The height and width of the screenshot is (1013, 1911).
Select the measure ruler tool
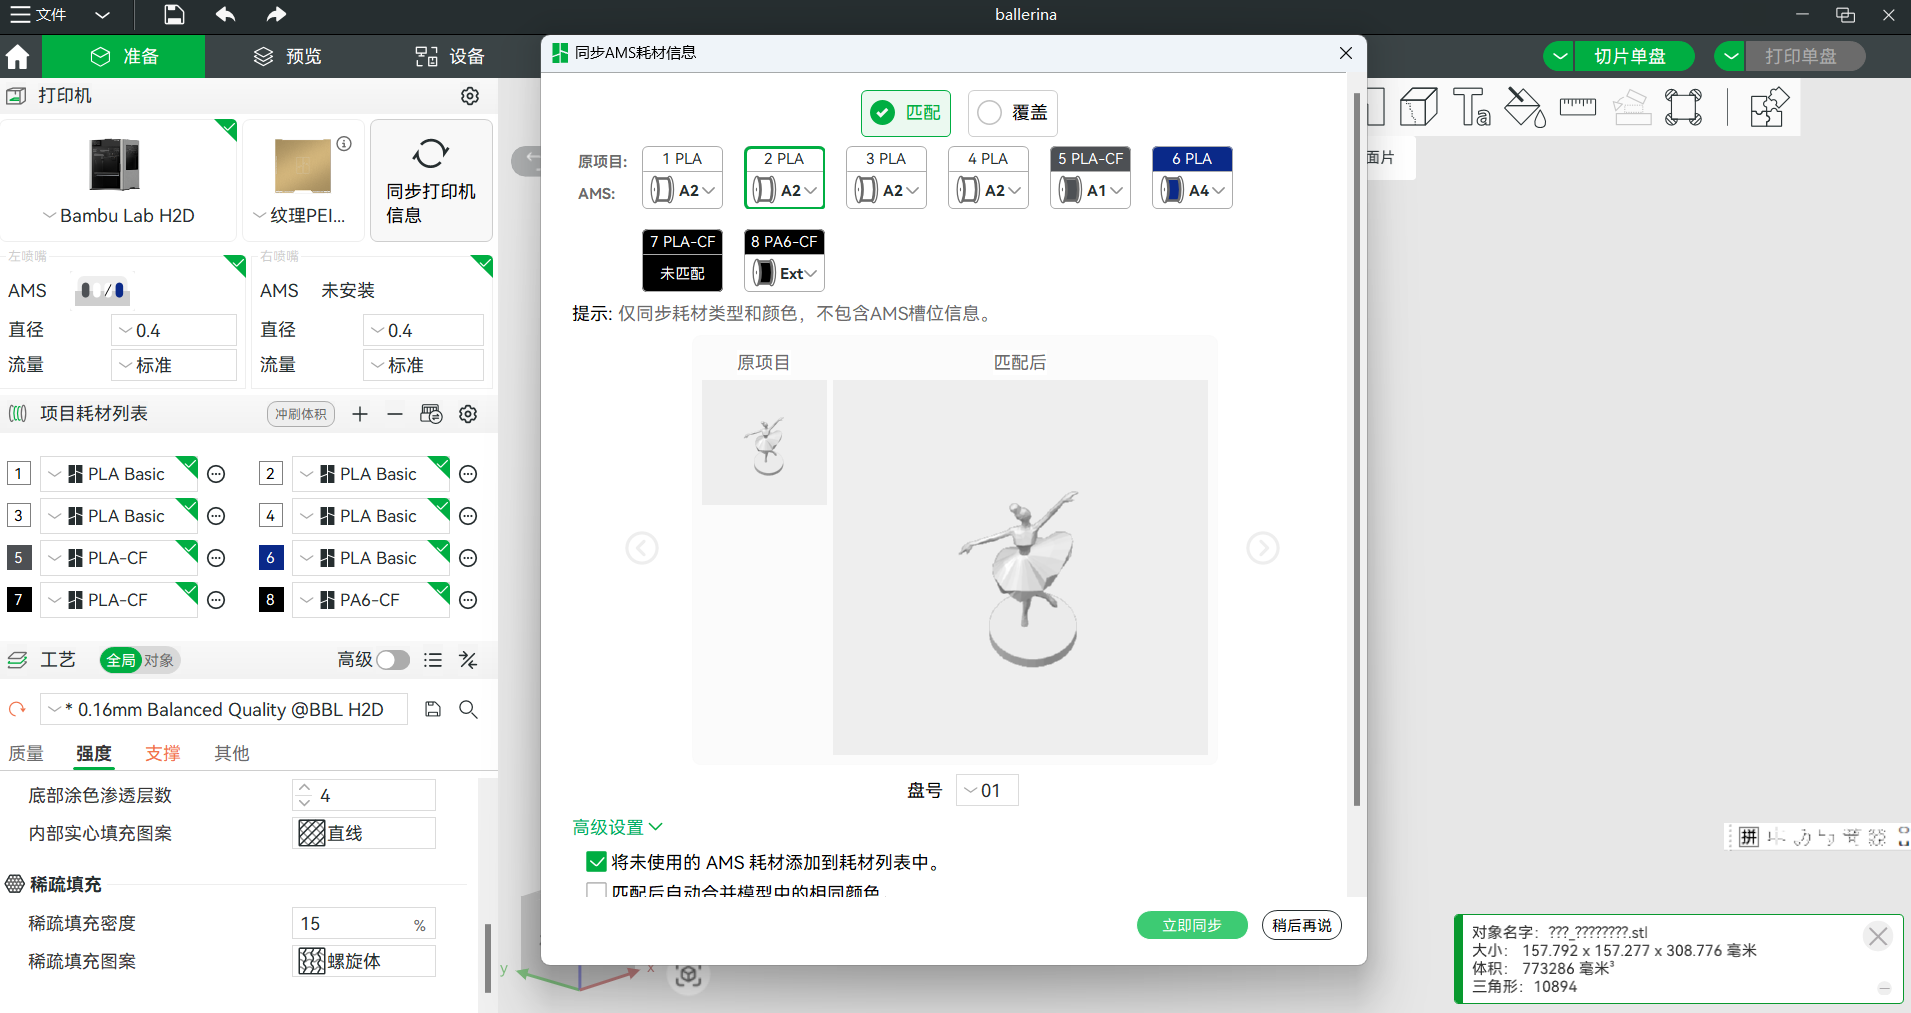tap(1578, 107)
